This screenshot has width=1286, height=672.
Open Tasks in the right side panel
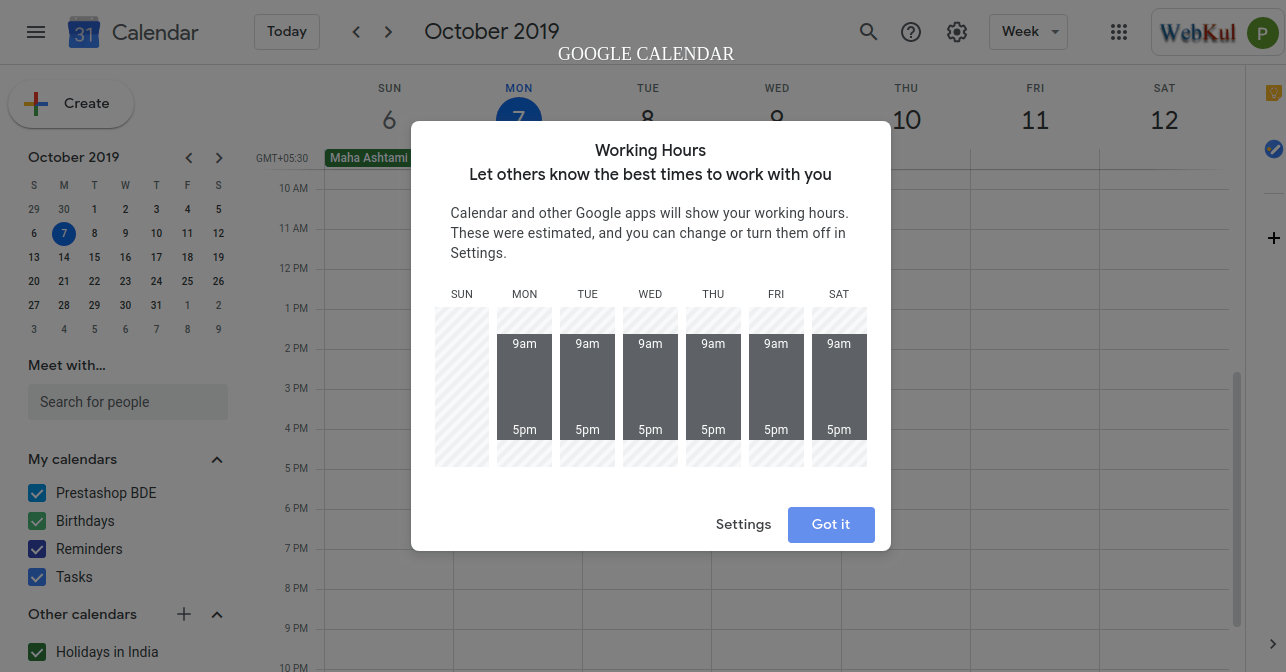click(x=1273, y=148)
